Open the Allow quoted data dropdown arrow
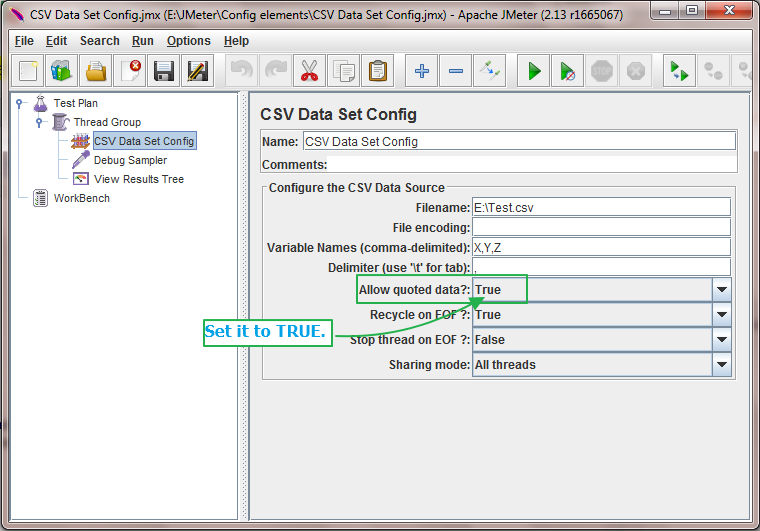This screenshot has height=531, width=760. pyautogui.click(x=722, y=290)
